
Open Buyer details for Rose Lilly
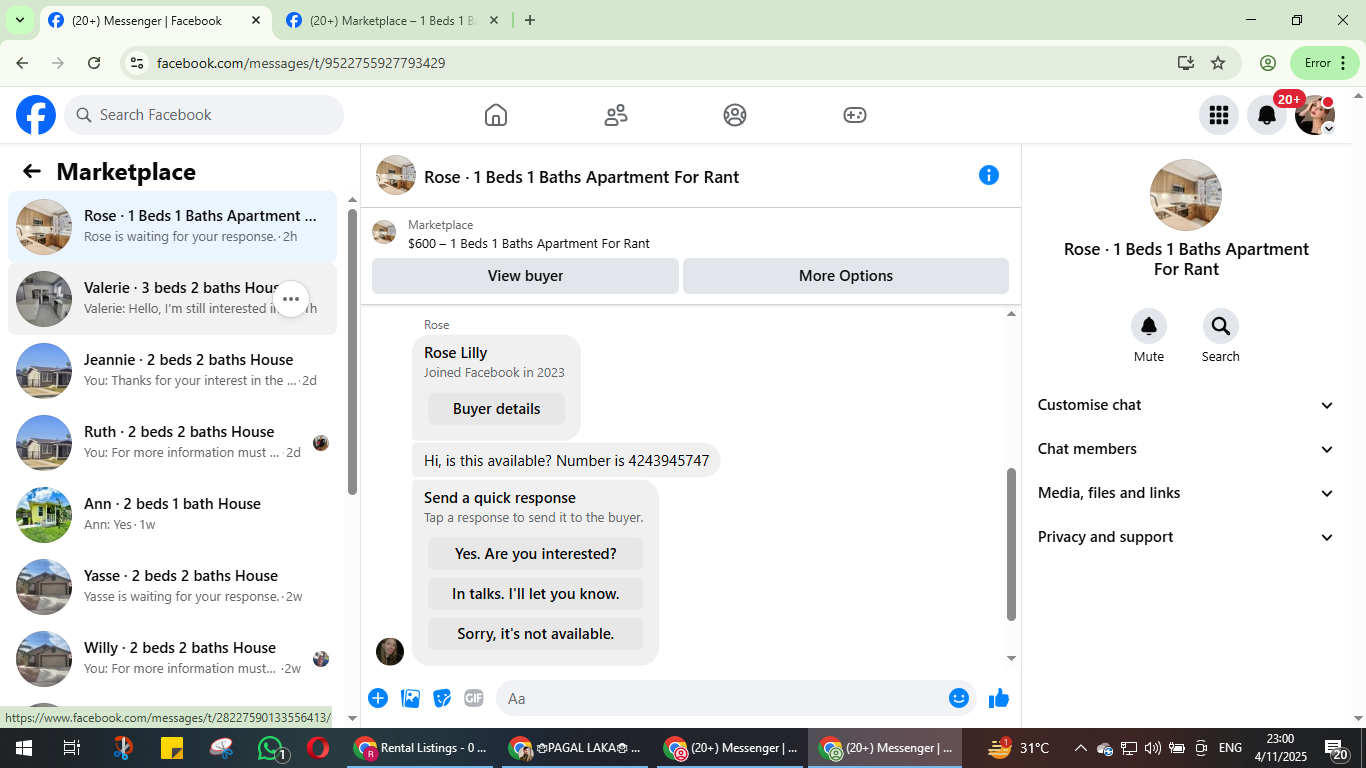[x=496, y=408]
